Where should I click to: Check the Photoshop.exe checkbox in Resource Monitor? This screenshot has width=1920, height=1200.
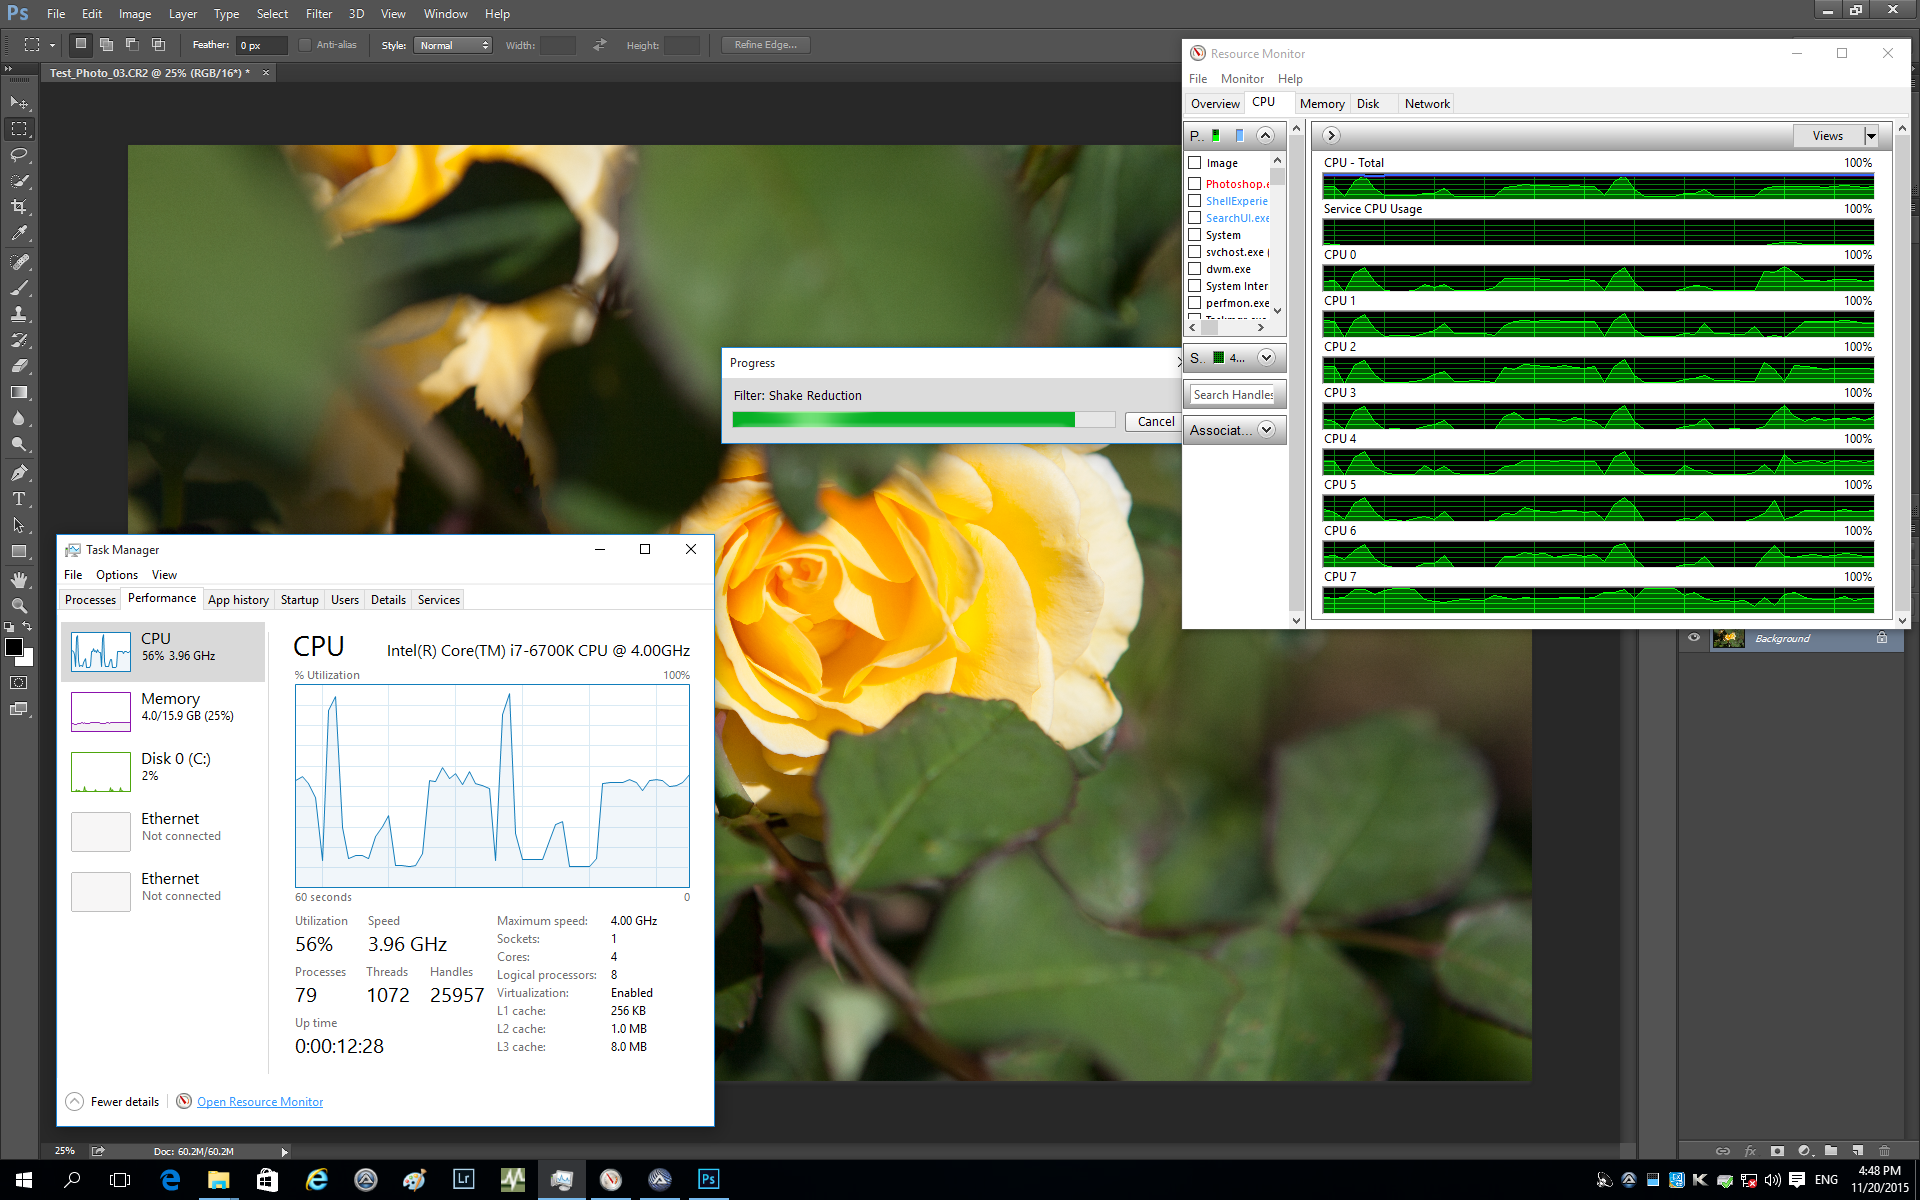click(x=1194, y=182)
